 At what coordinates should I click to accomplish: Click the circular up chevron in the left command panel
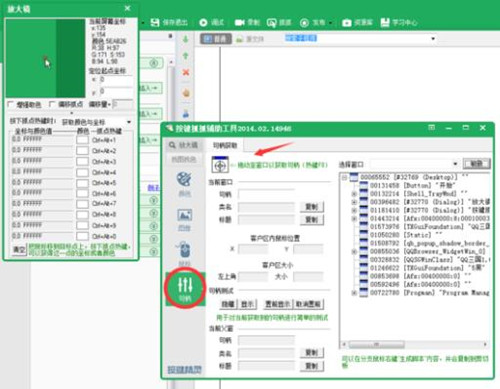[x=153, y=63]
